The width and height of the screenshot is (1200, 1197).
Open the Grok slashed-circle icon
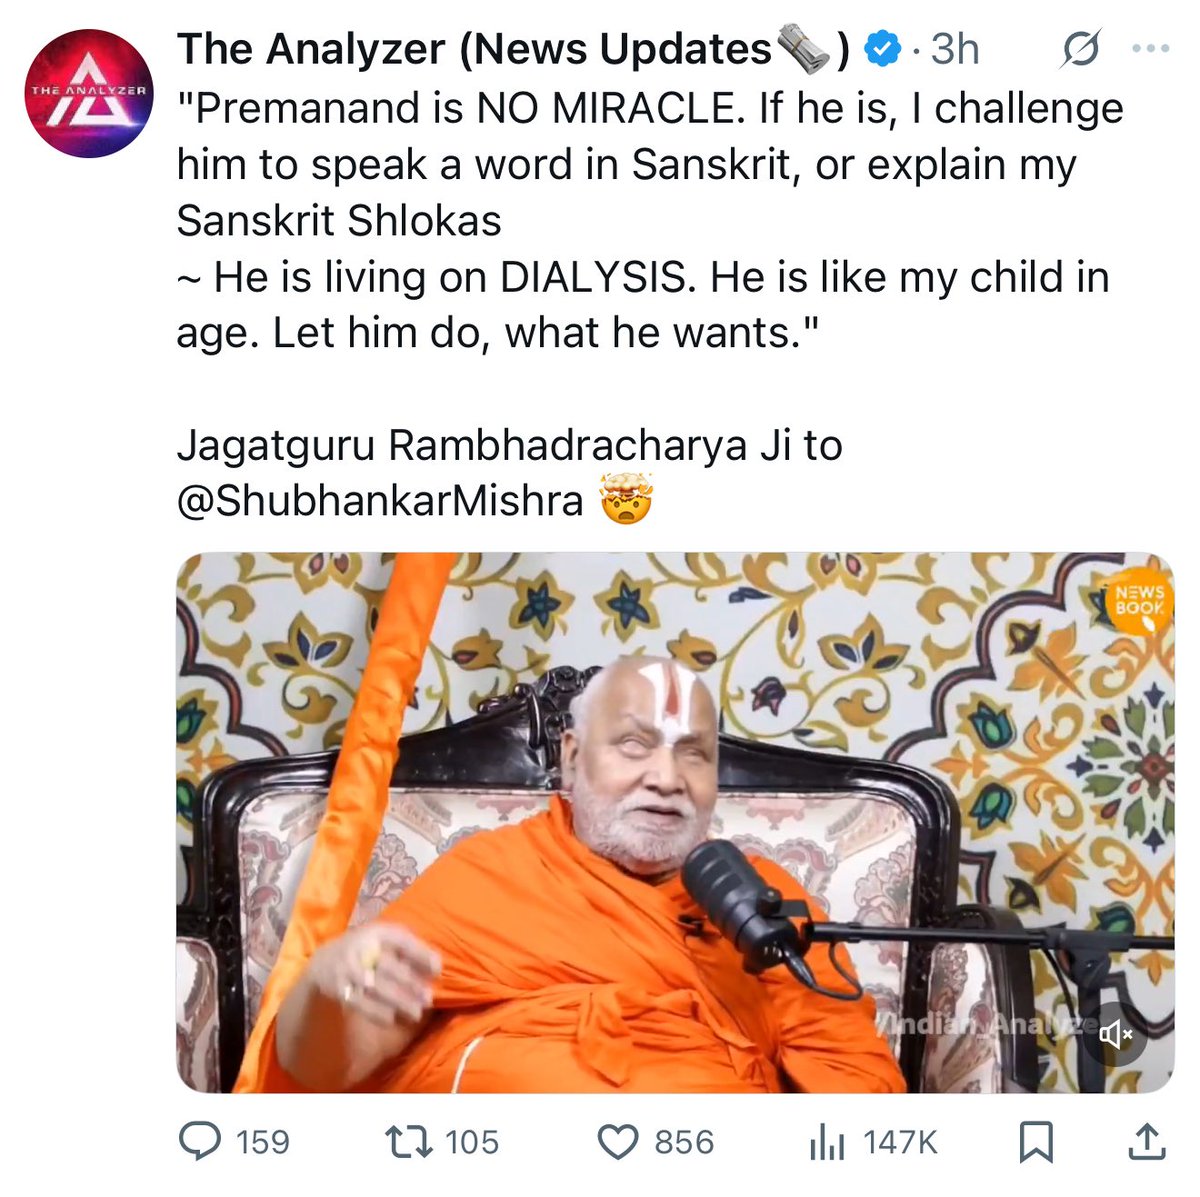pos(1081,49)
